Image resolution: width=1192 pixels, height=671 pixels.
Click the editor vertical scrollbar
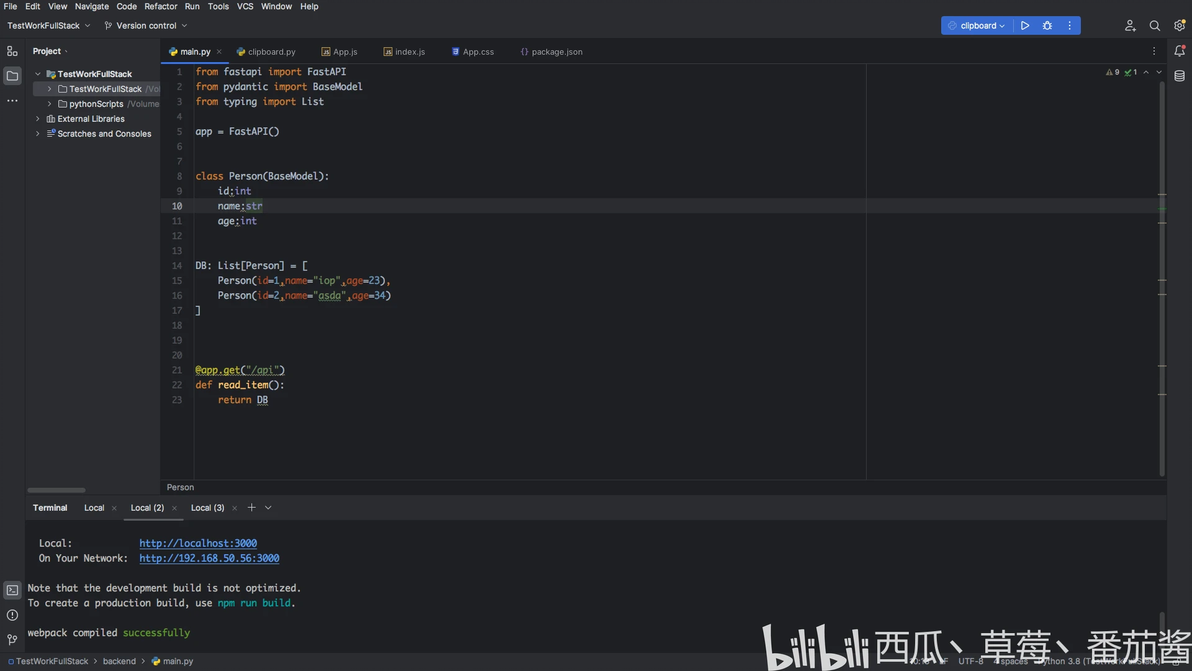[x=1162, y=277]
